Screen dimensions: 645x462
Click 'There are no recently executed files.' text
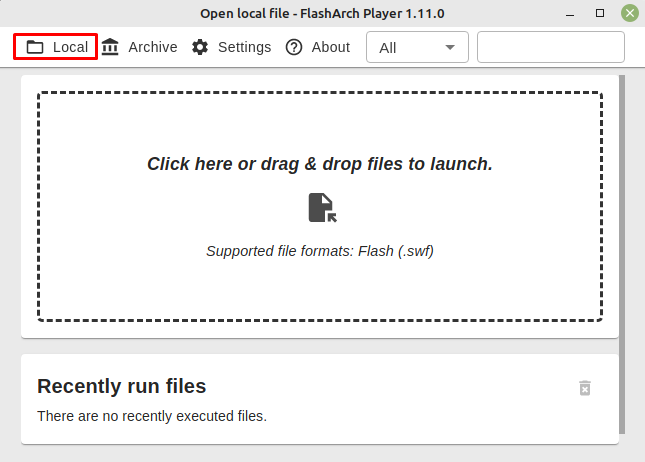(152, 416)
